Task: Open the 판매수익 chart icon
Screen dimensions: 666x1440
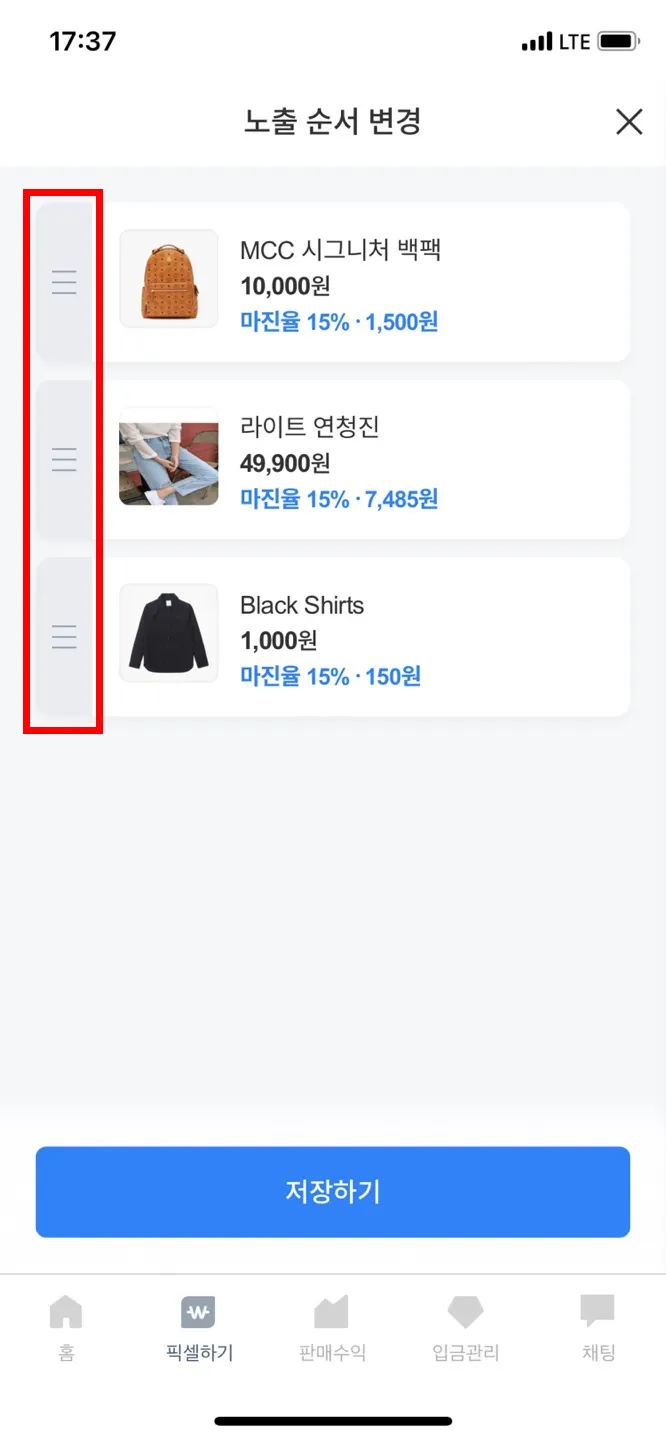Action: pyautogui.click(x=331, y=1311)
